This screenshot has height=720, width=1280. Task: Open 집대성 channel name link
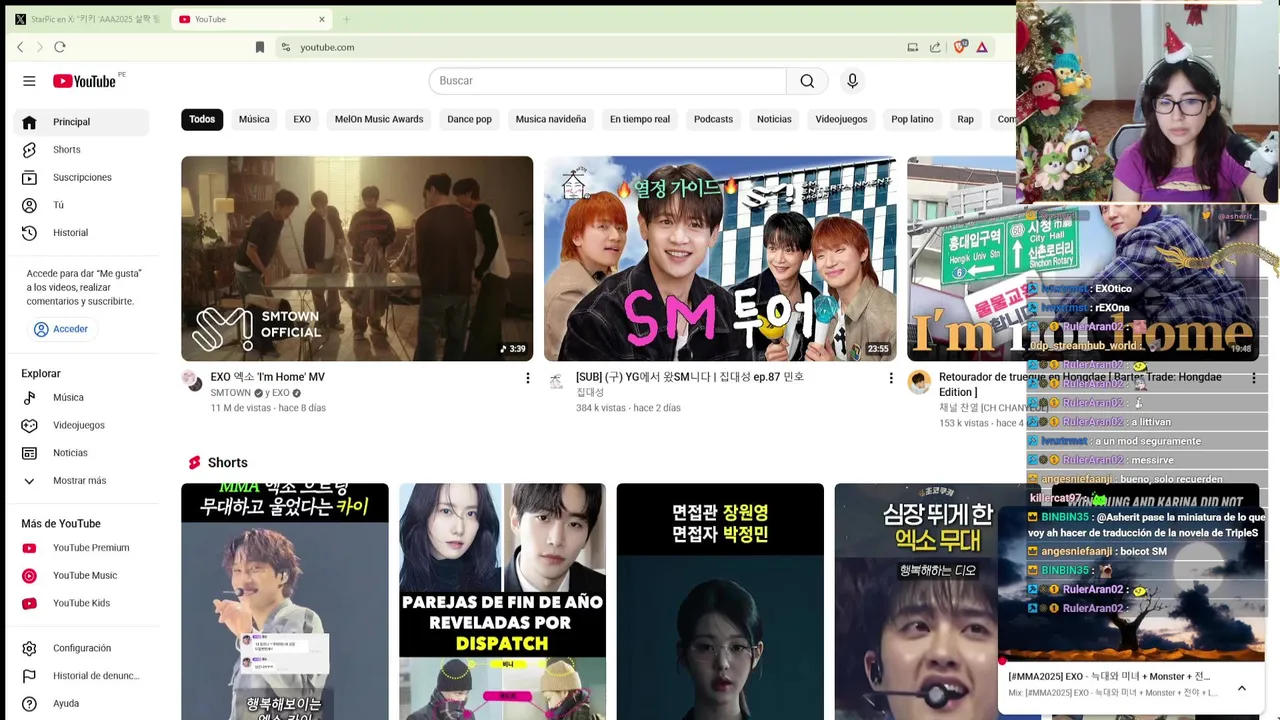pyautogui.click(x=590, y=393)
